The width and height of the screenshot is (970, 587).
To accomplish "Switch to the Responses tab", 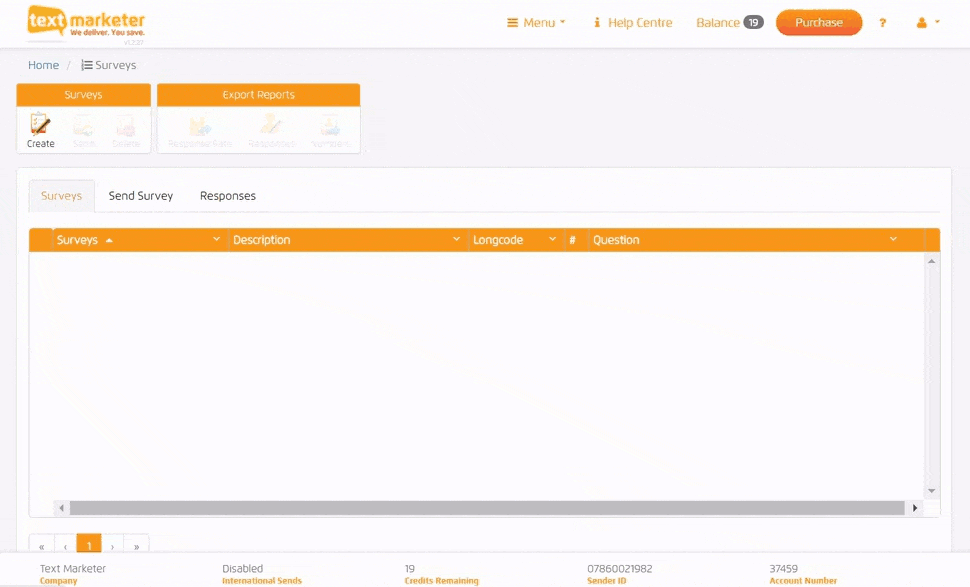I will 228,196.
